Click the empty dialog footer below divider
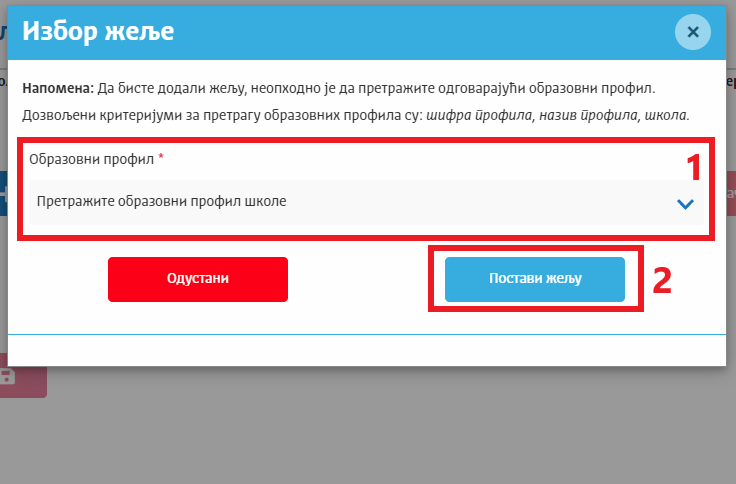This screenshot has height=484, width=736. pyautogui.click(x=367, y=349)
